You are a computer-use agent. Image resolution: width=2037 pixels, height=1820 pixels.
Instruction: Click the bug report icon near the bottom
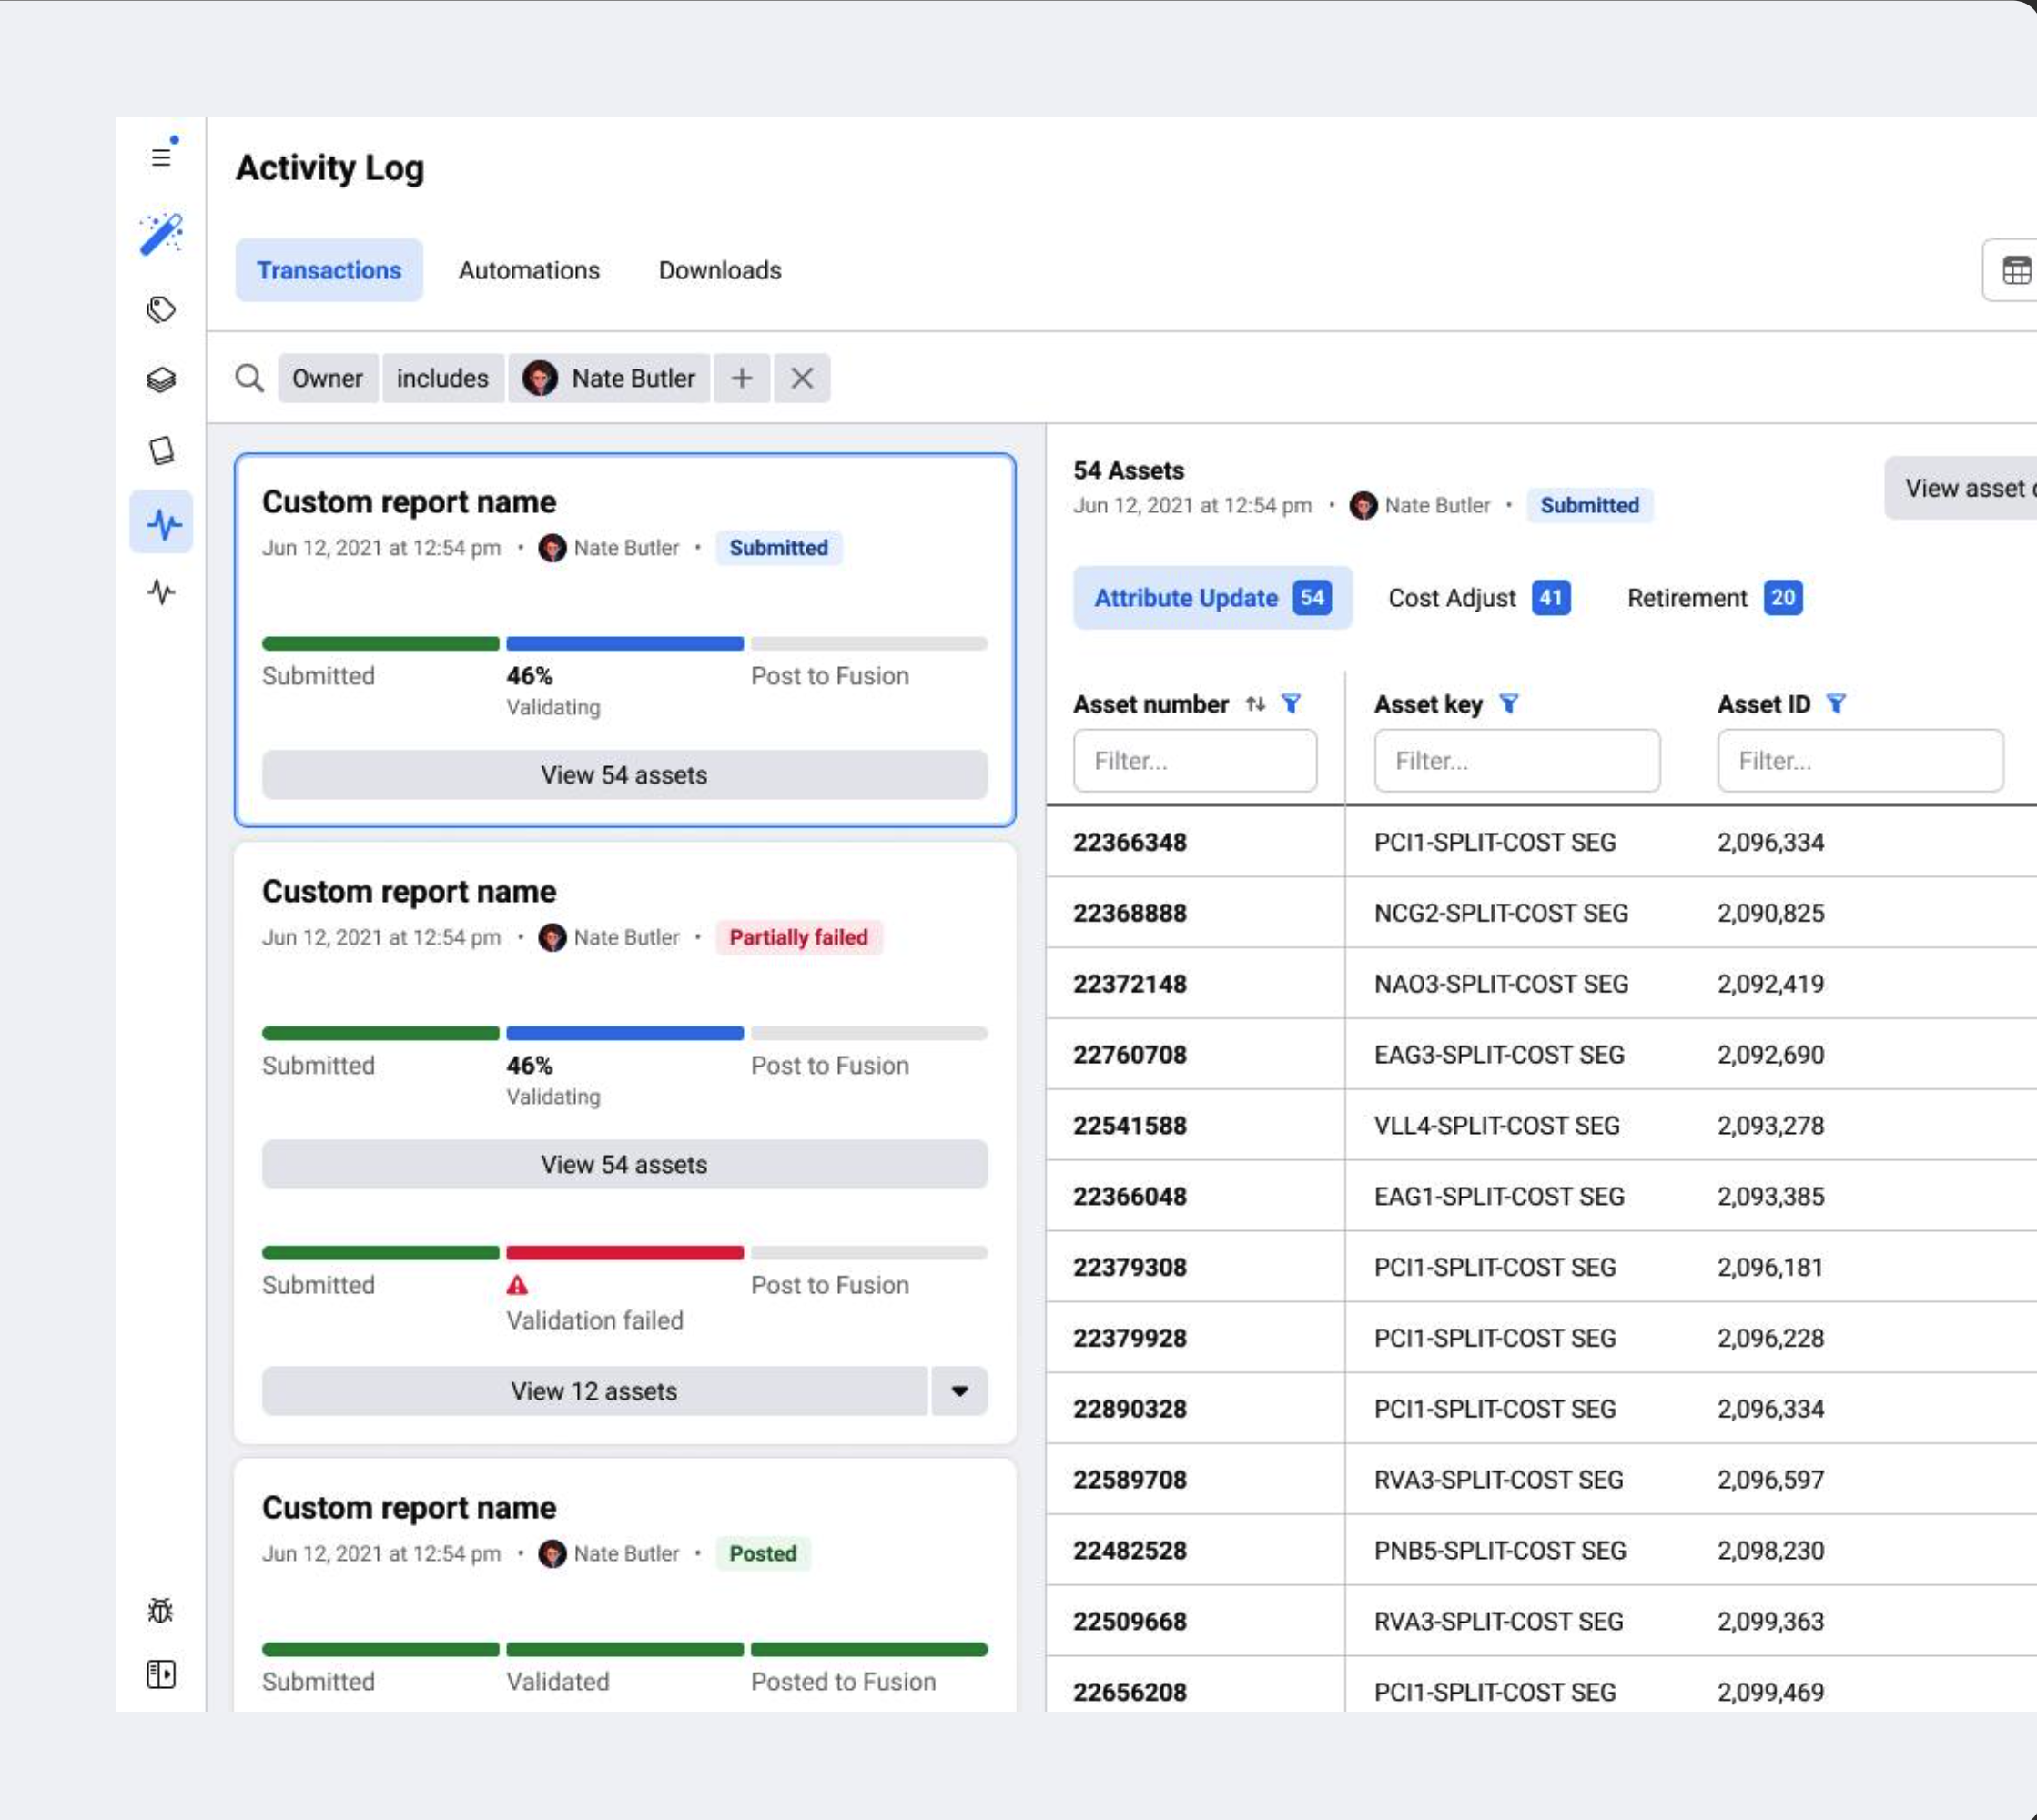coord(160,1609)
